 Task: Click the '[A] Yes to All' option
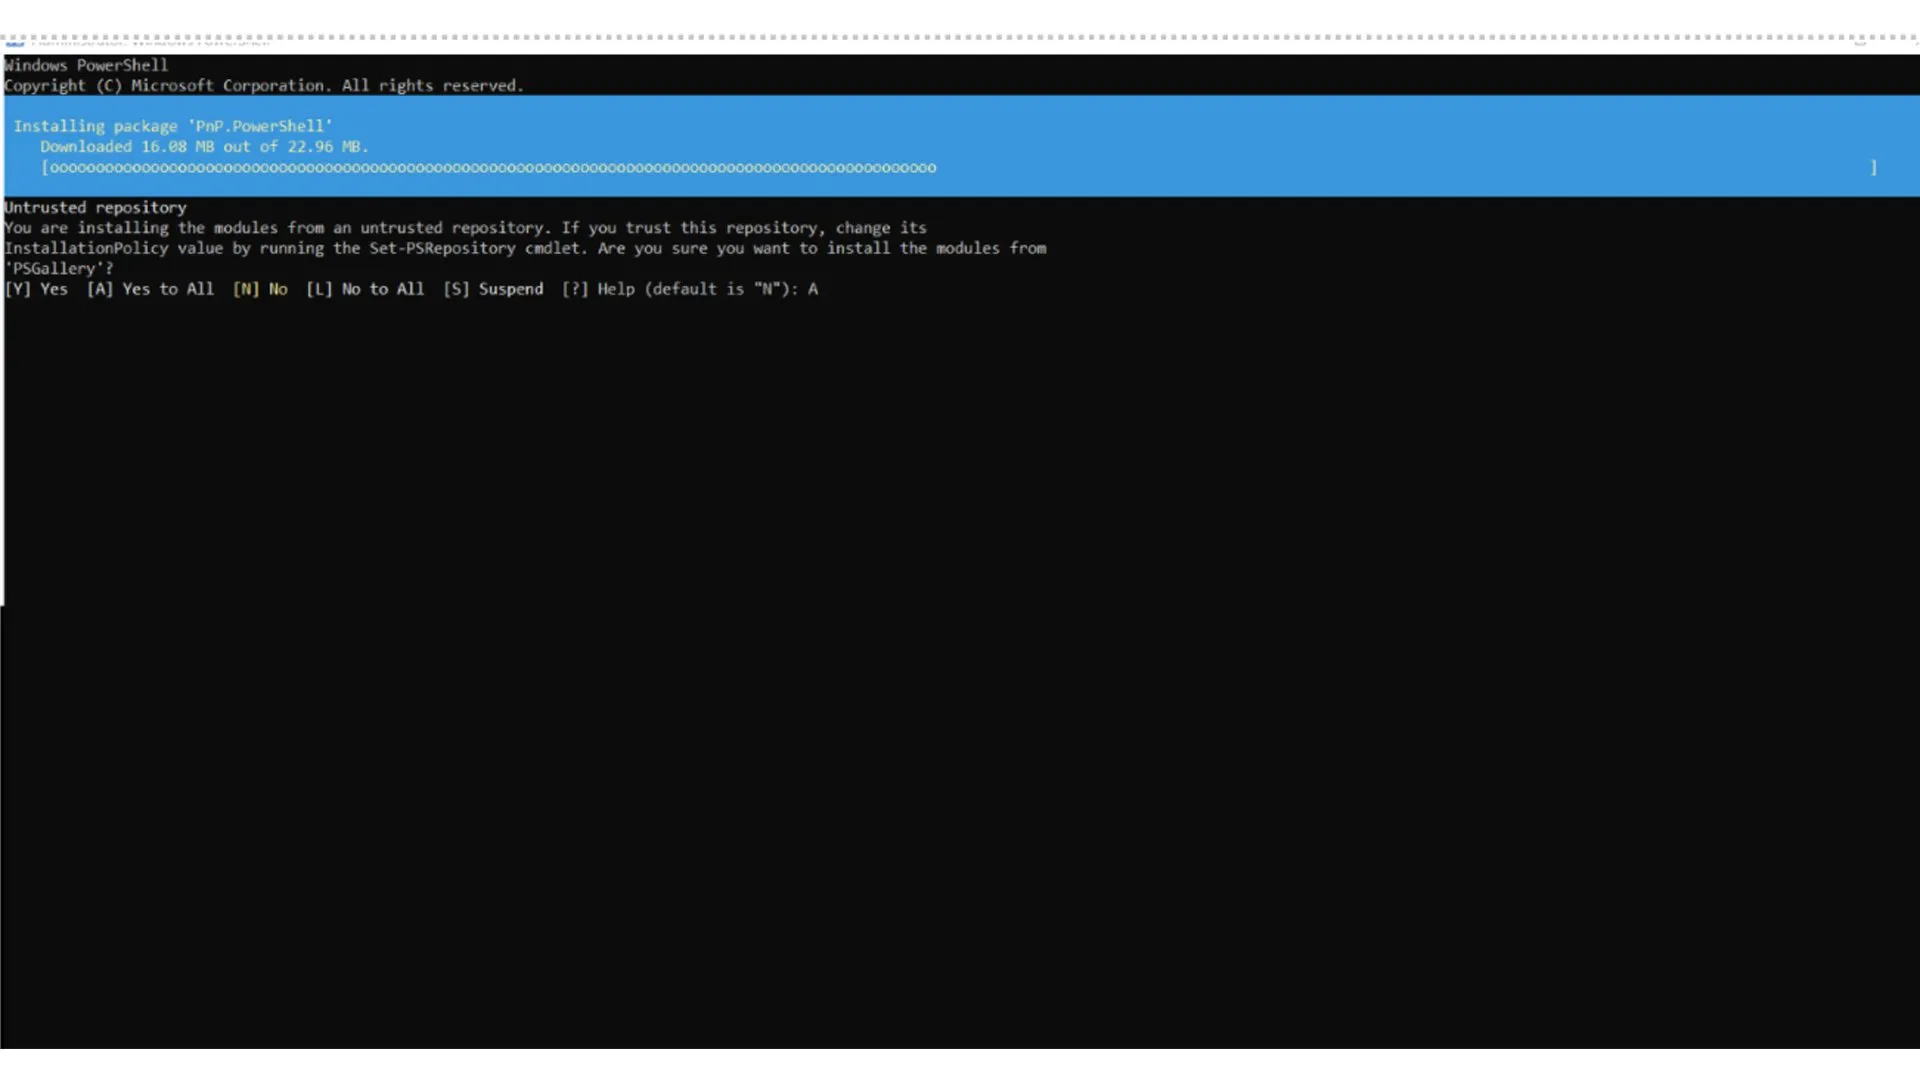pos(150,289)
